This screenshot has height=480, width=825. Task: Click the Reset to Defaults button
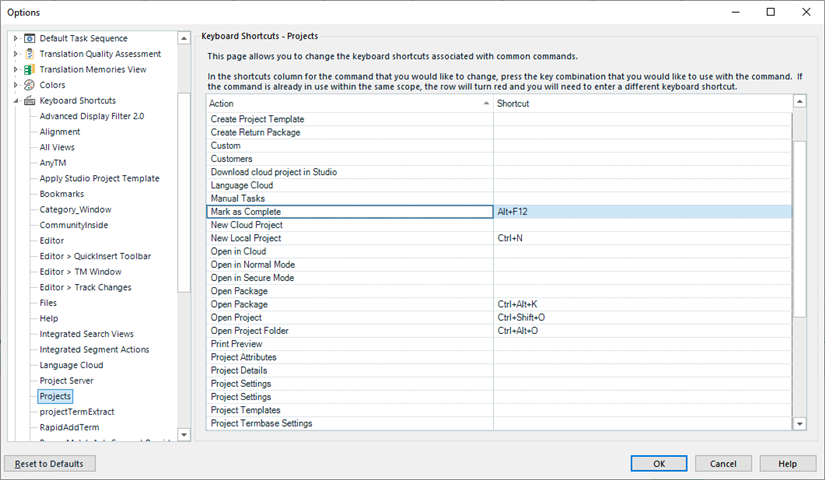click(x=49, y=464)
